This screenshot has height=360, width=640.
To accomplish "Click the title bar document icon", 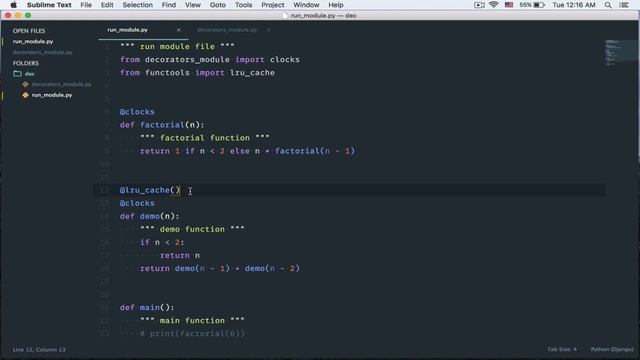I will (285, 16).
